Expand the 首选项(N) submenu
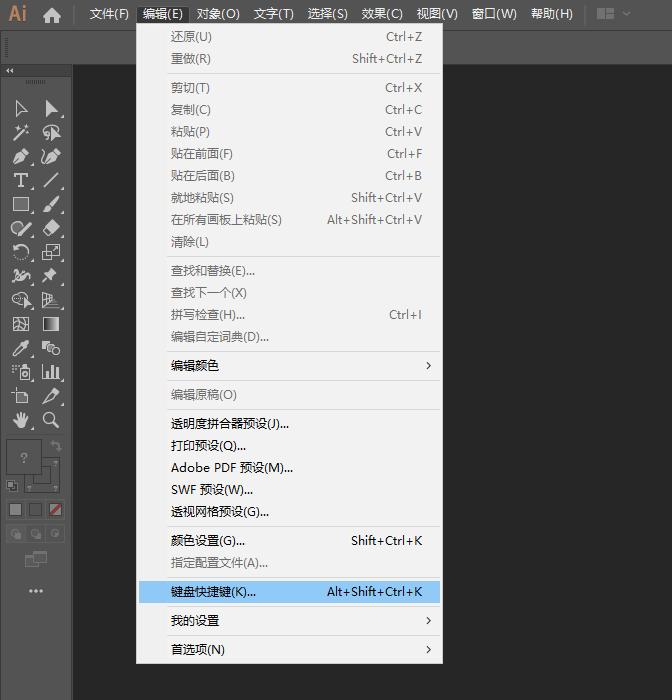672x700 pixels. pyautogui.click(x=289, y=650)
